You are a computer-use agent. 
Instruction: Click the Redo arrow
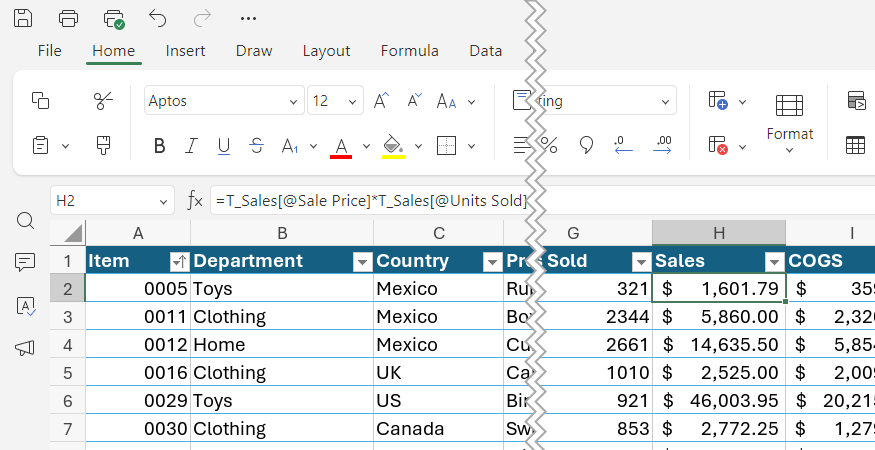coord(203,18)
